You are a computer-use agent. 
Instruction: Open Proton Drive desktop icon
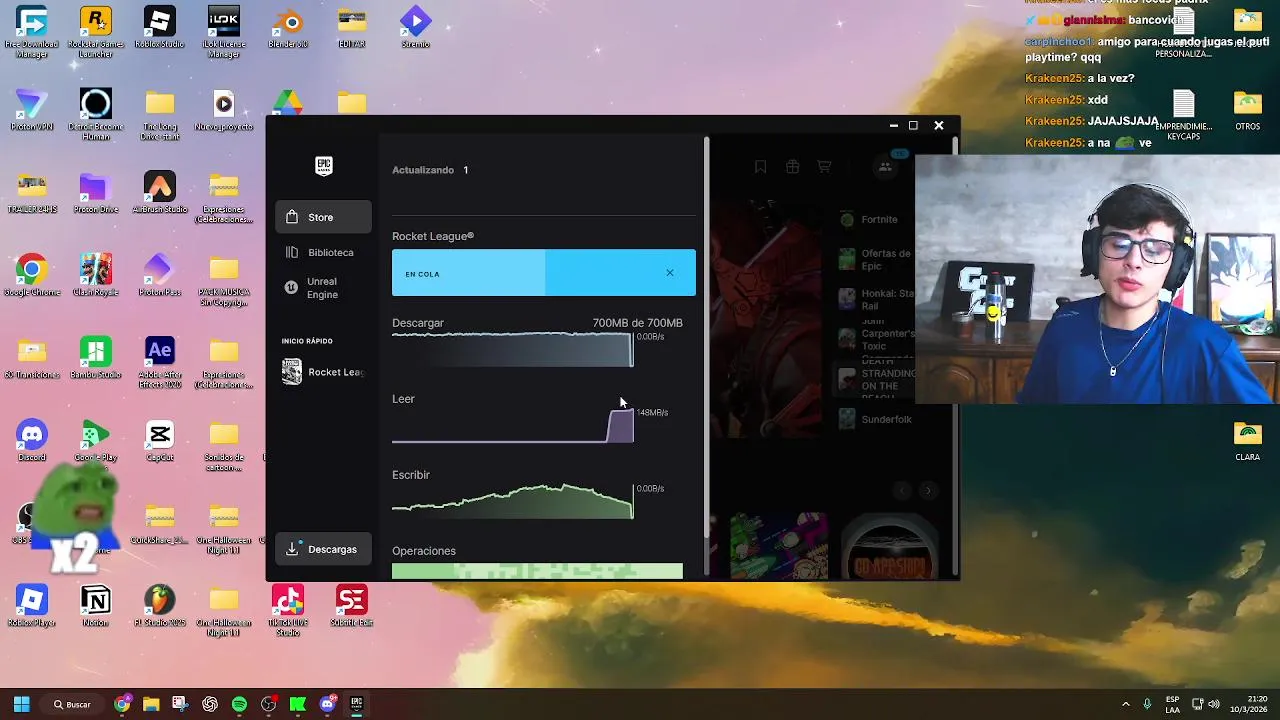coord(96,192)
